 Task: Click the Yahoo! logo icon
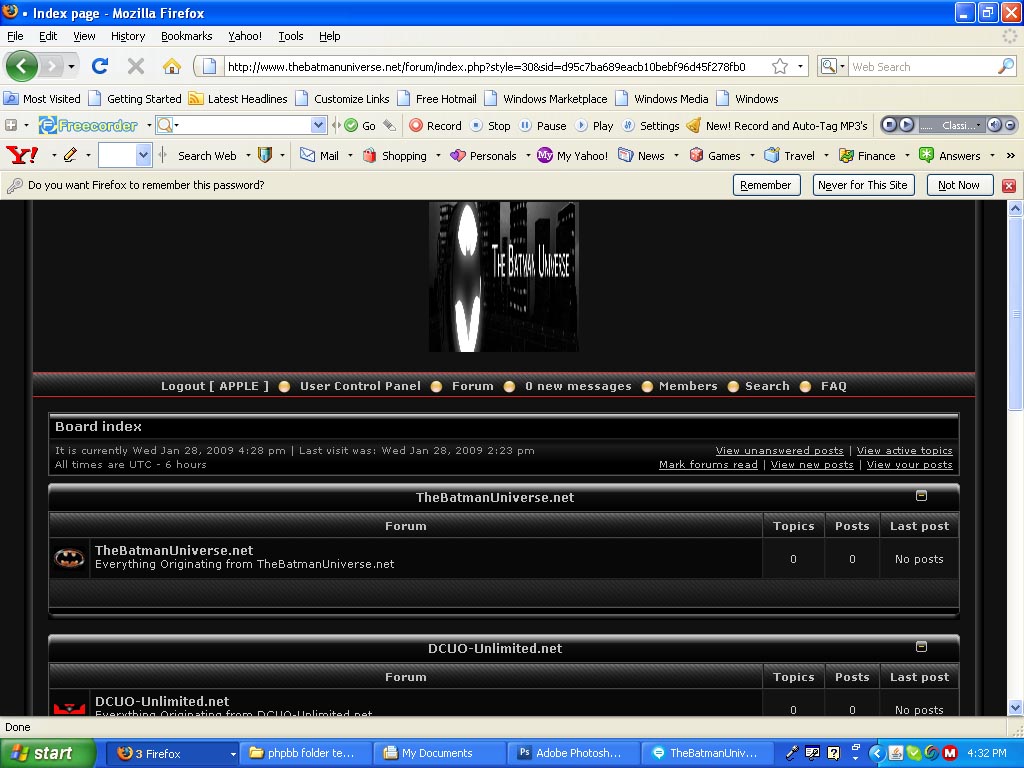point(22,155)
